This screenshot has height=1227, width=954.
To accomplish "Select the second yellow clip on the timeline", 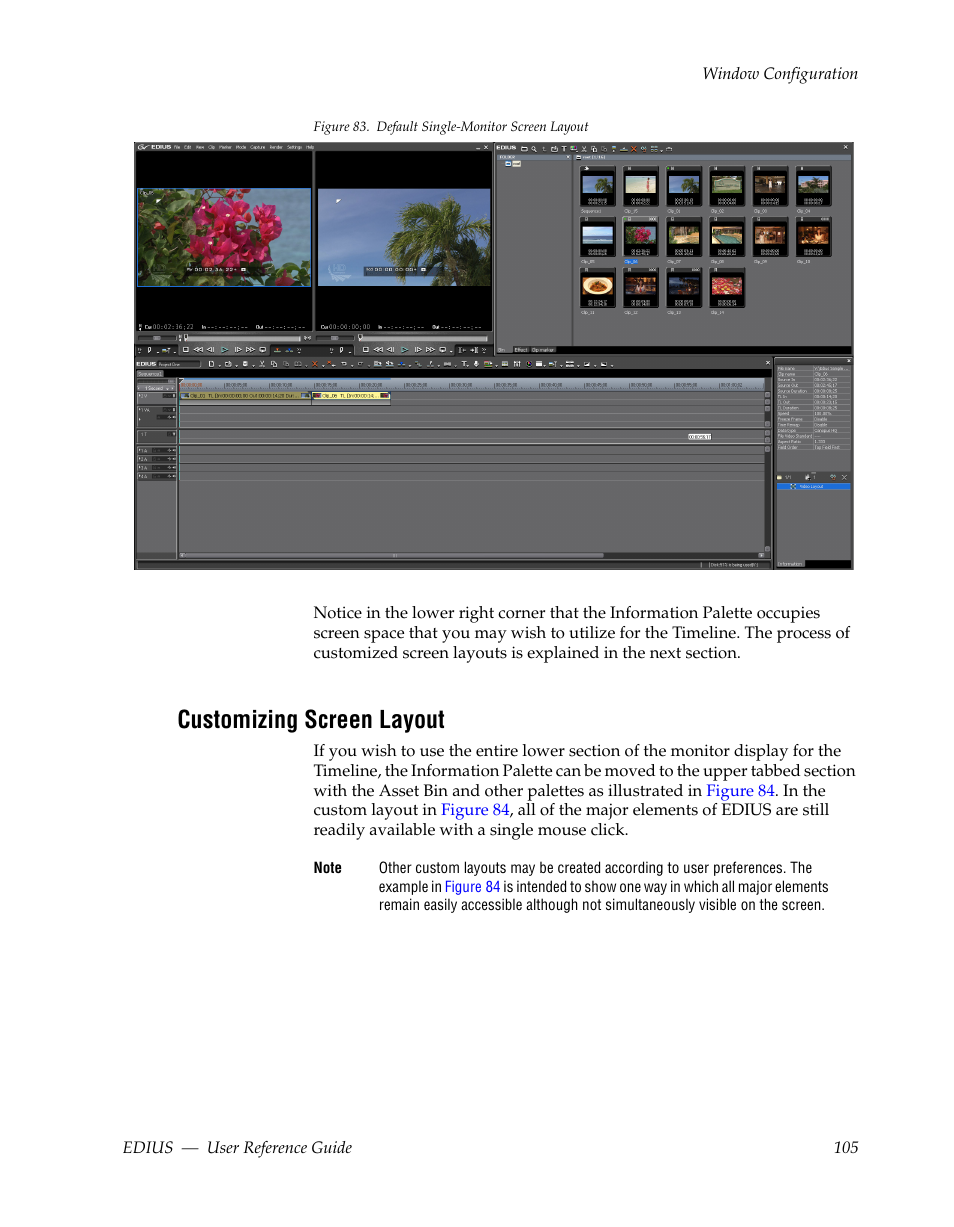I will [351, 395].
